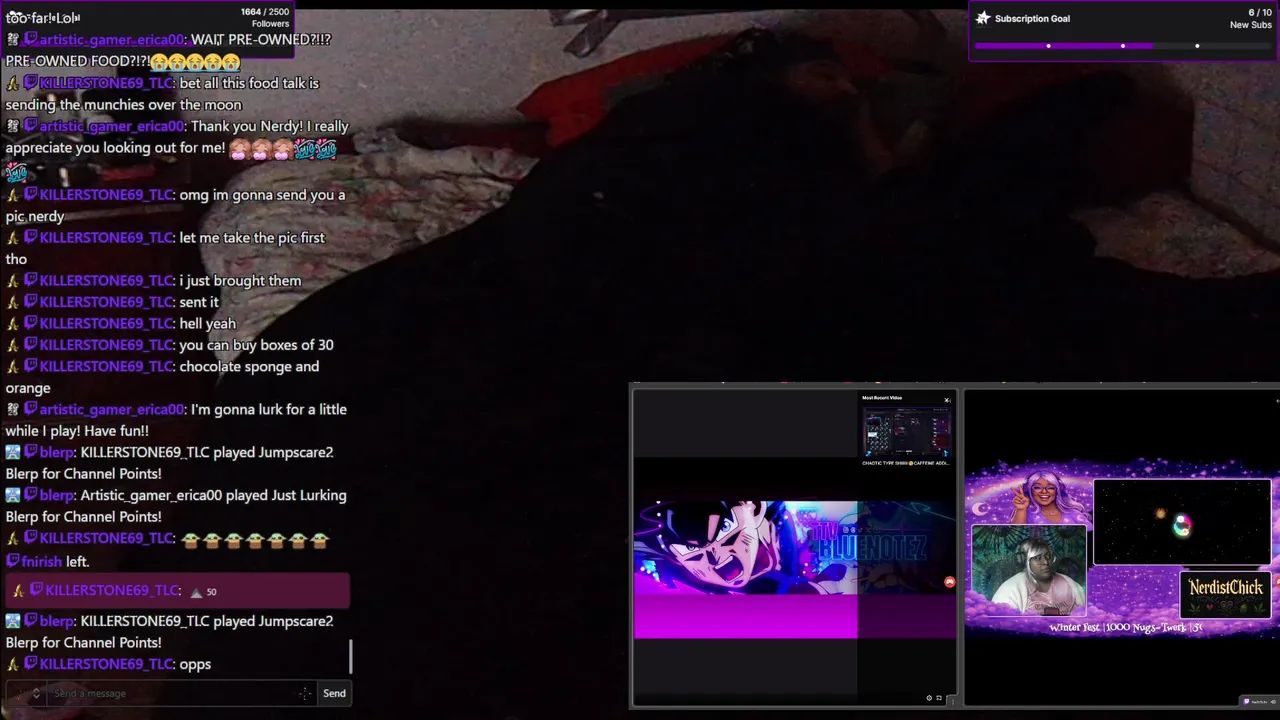Screen dimensions: 1280x720
Task: Click artistic_gamer_erica00 on the 'lurk for a little' message
Action: pyautogui.click(x=112, y=409)
